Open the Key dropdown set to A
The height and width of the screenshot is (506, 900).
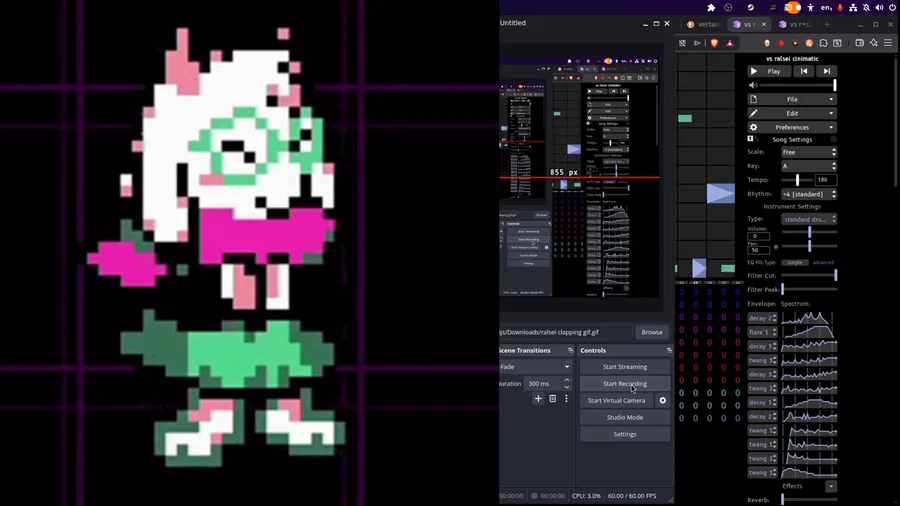(809, 166)
